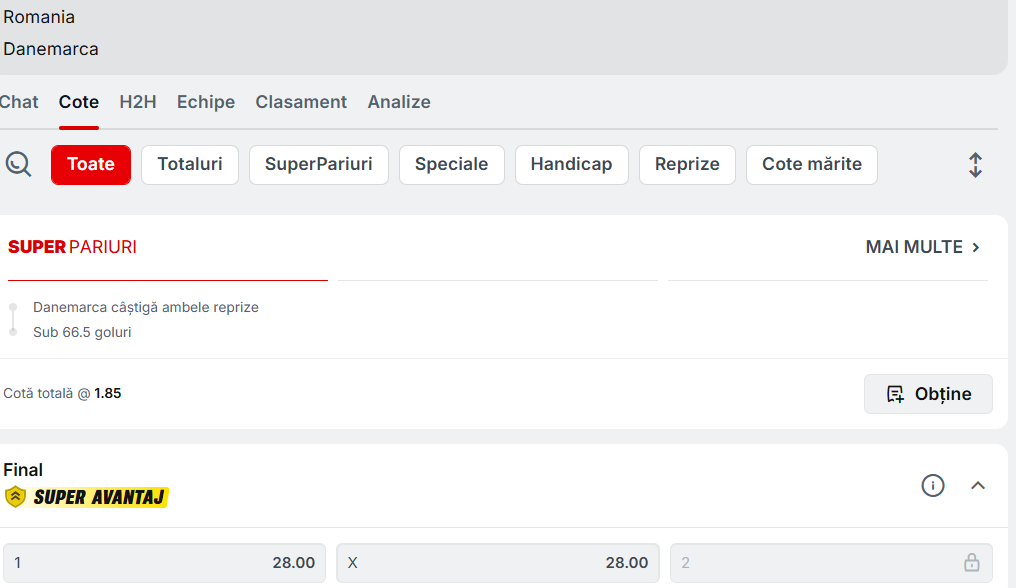Select the Toate filter chip
Image resolution: width=1016 pixels, height=588 pixels.
pyautogui.click(x=91, y=165)
